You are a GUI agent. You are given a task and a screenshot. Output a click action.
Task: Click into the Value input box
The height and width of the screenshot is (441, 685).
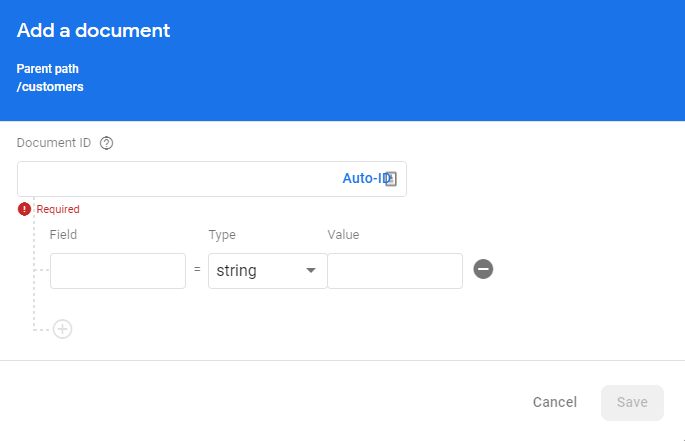[395, 271]
